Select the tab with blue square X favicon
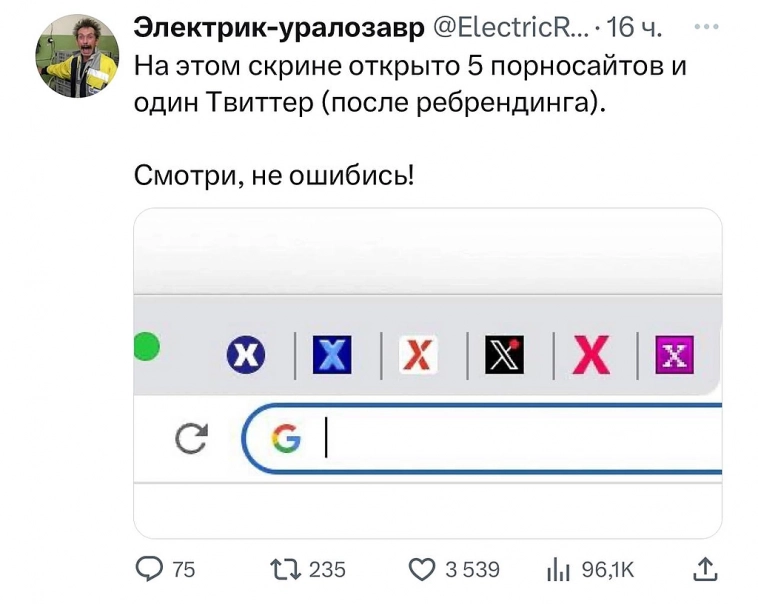Image resolution: width=758 pixels, height=604 pixels. [x=332, y=354]
